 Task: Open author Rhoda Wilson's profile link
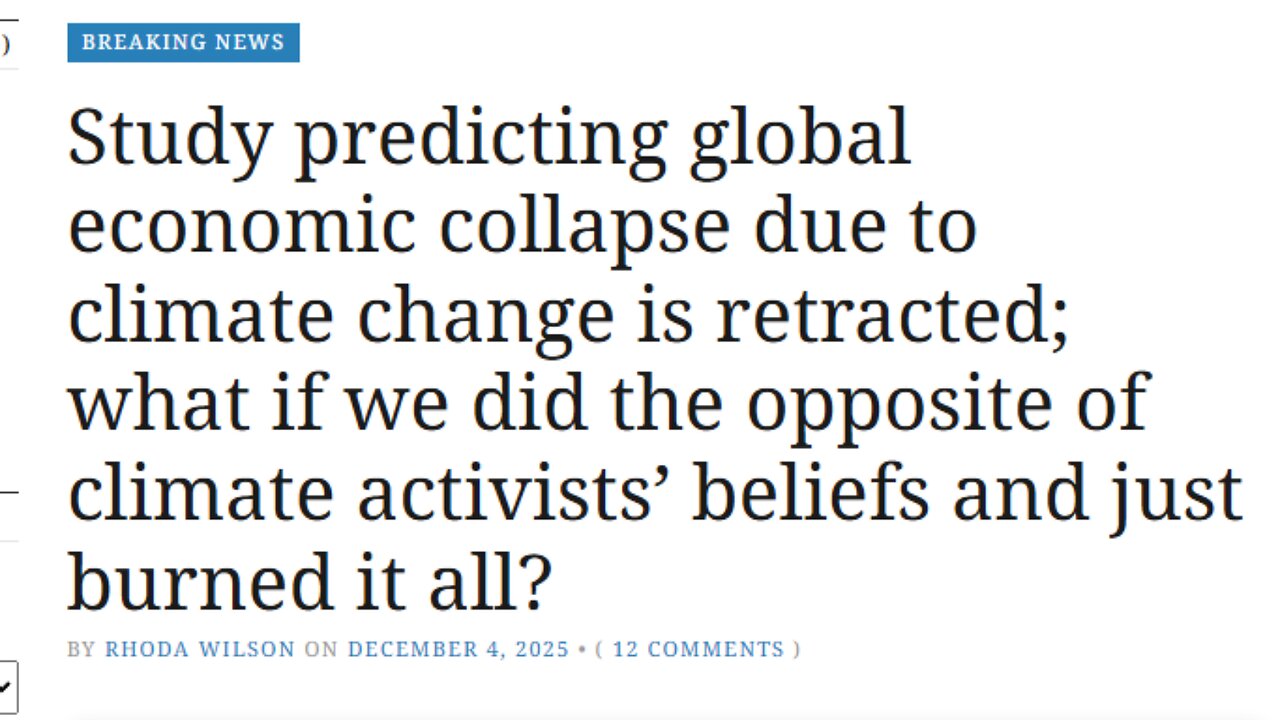(x=200, y=649)
